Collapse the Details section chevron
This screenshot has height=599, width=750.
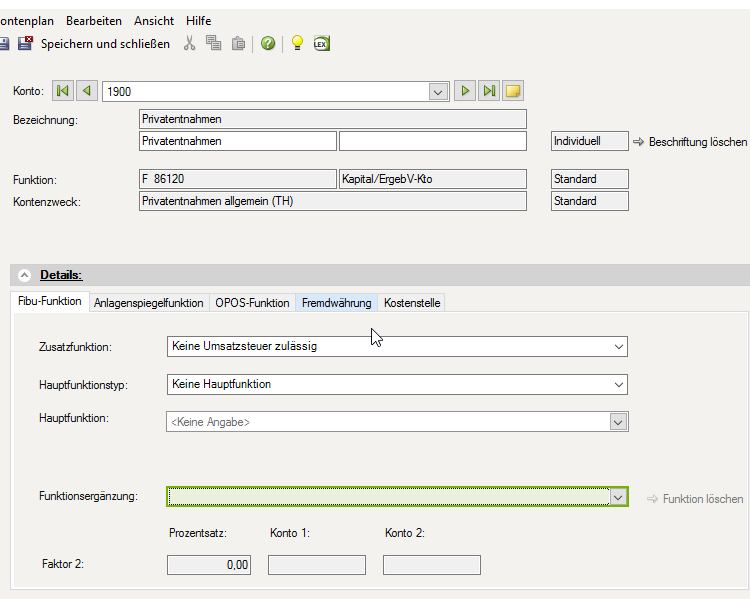tap(24, 275)
